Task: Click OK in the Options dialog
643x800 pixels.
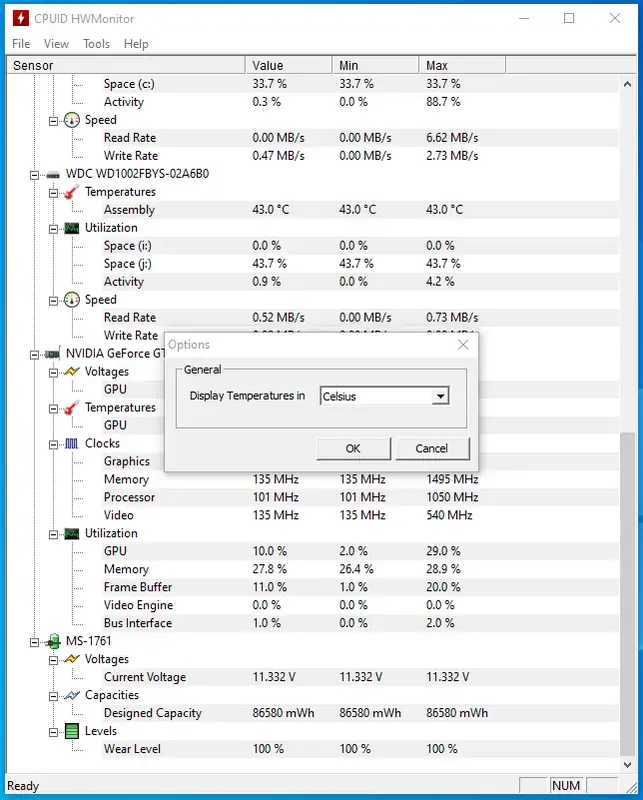Action: click(x=353, y=448)
